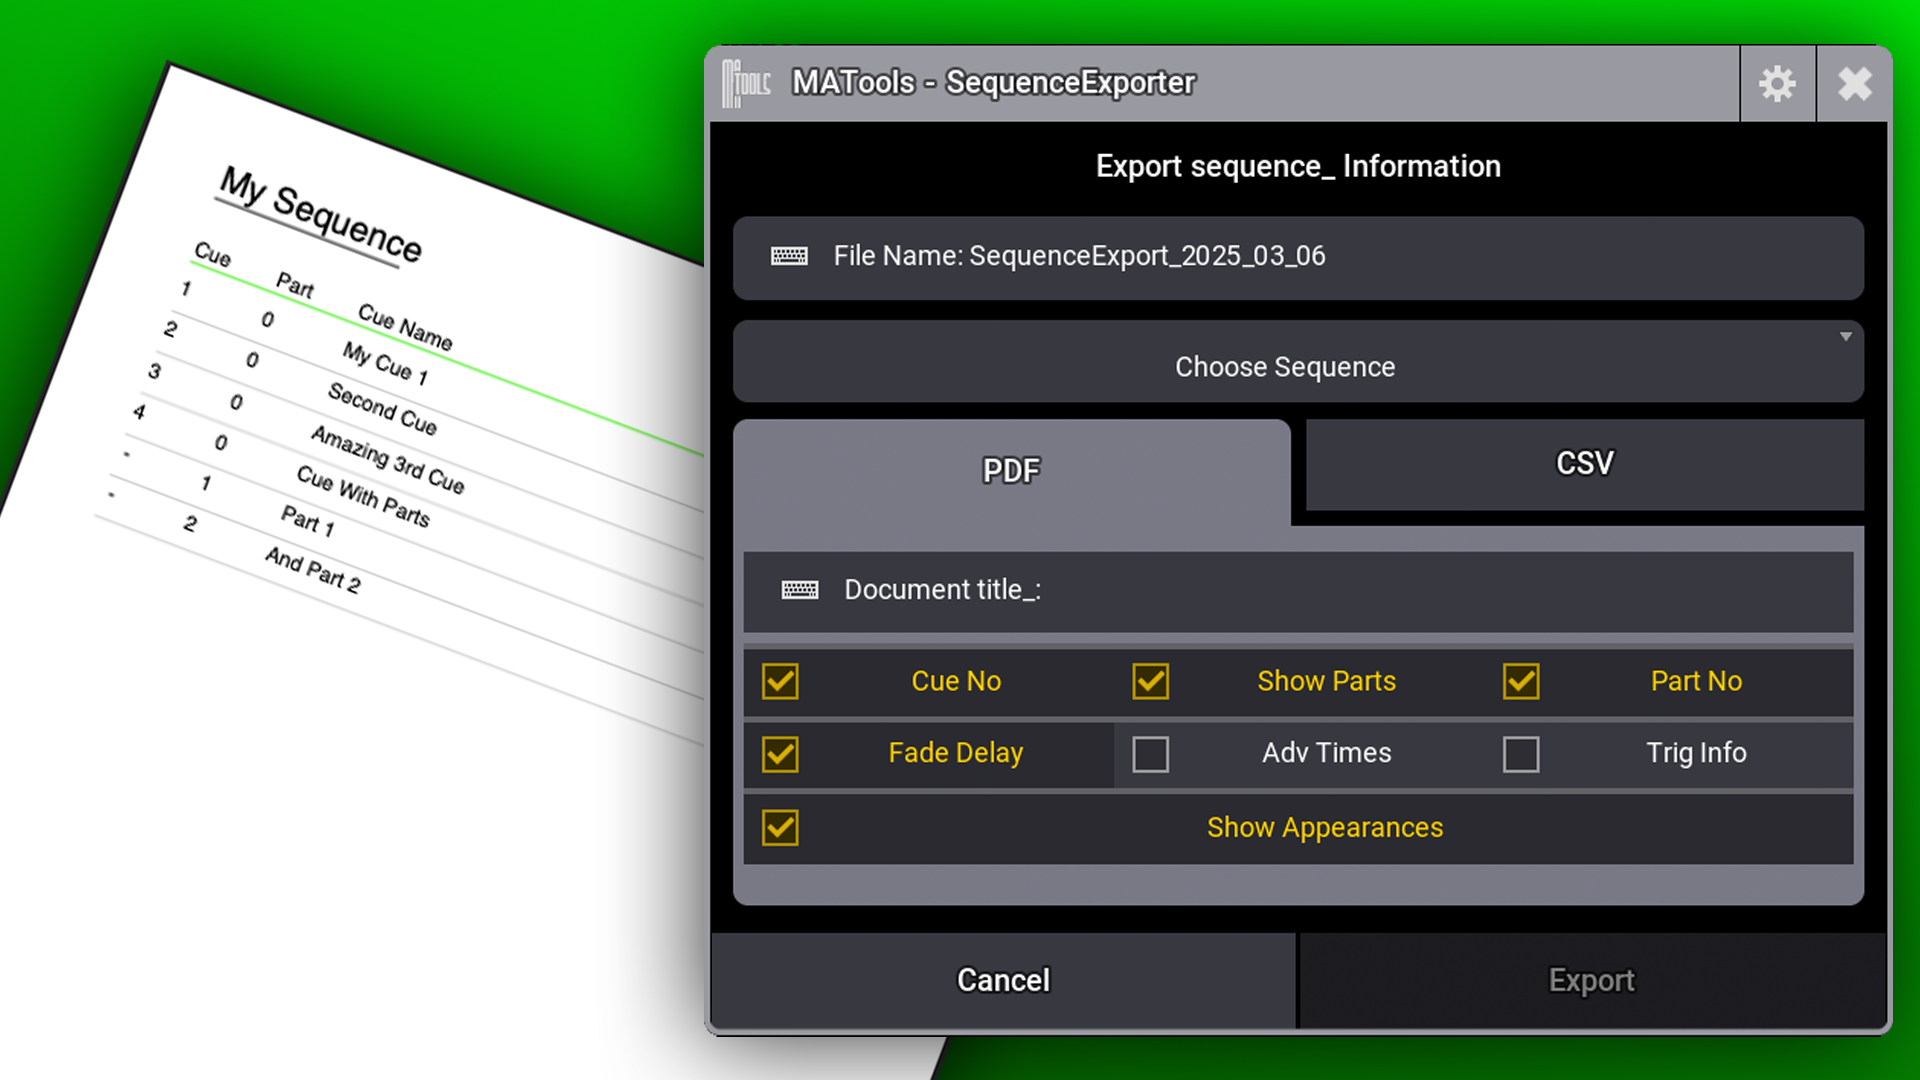
Task: Click 'Cue With Parts' in the PDF preview
Action: click(x=363, y=496)
